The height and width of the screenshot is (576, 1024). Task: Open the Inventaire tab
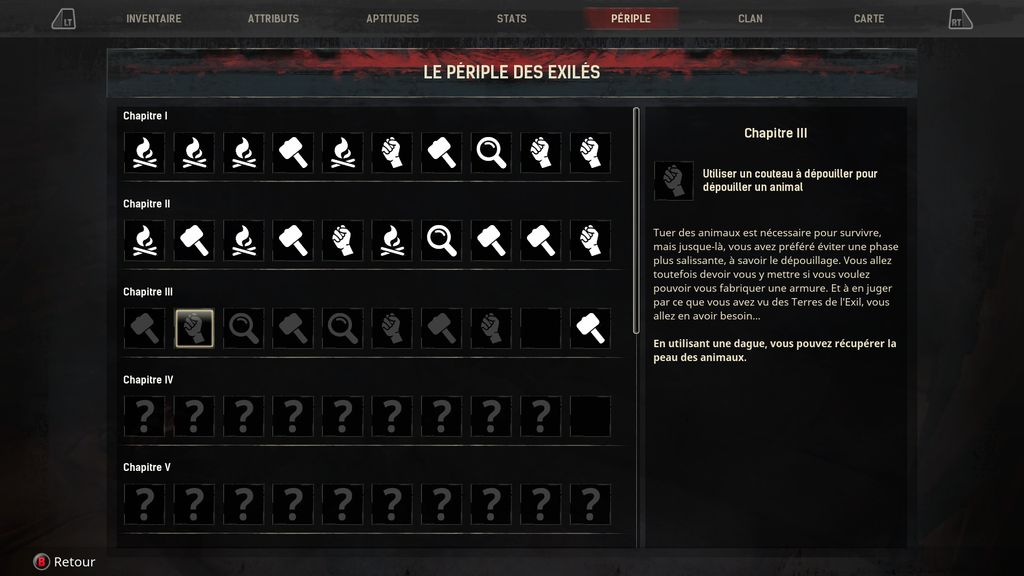(153, 18)
